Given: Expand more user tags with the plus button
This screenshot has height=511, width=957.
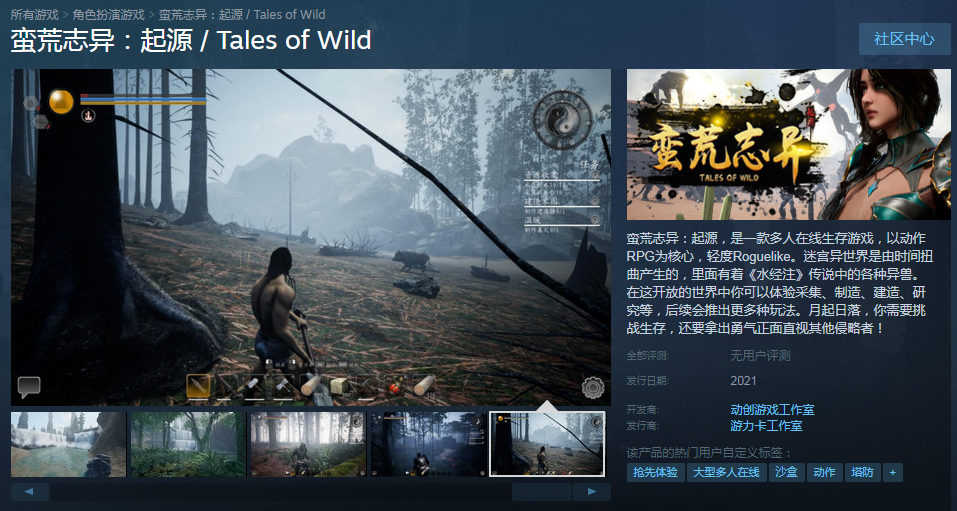Looking at the screenshot, I should [x=892, y=473].
